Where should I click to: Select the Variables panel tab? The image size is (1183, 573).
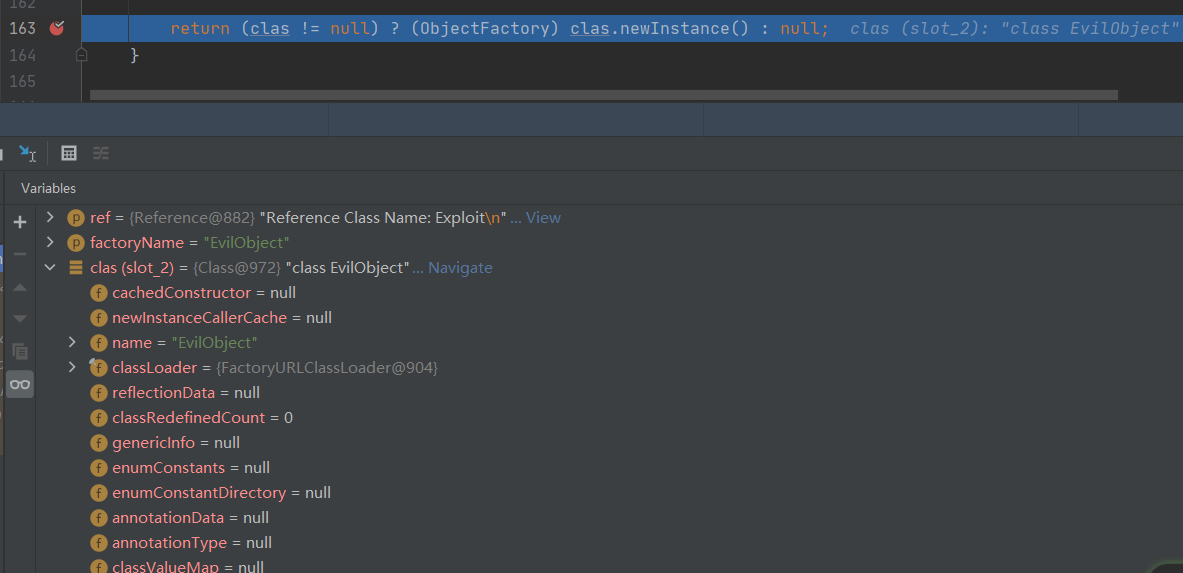pyautogui.click(x=48, y=188)
